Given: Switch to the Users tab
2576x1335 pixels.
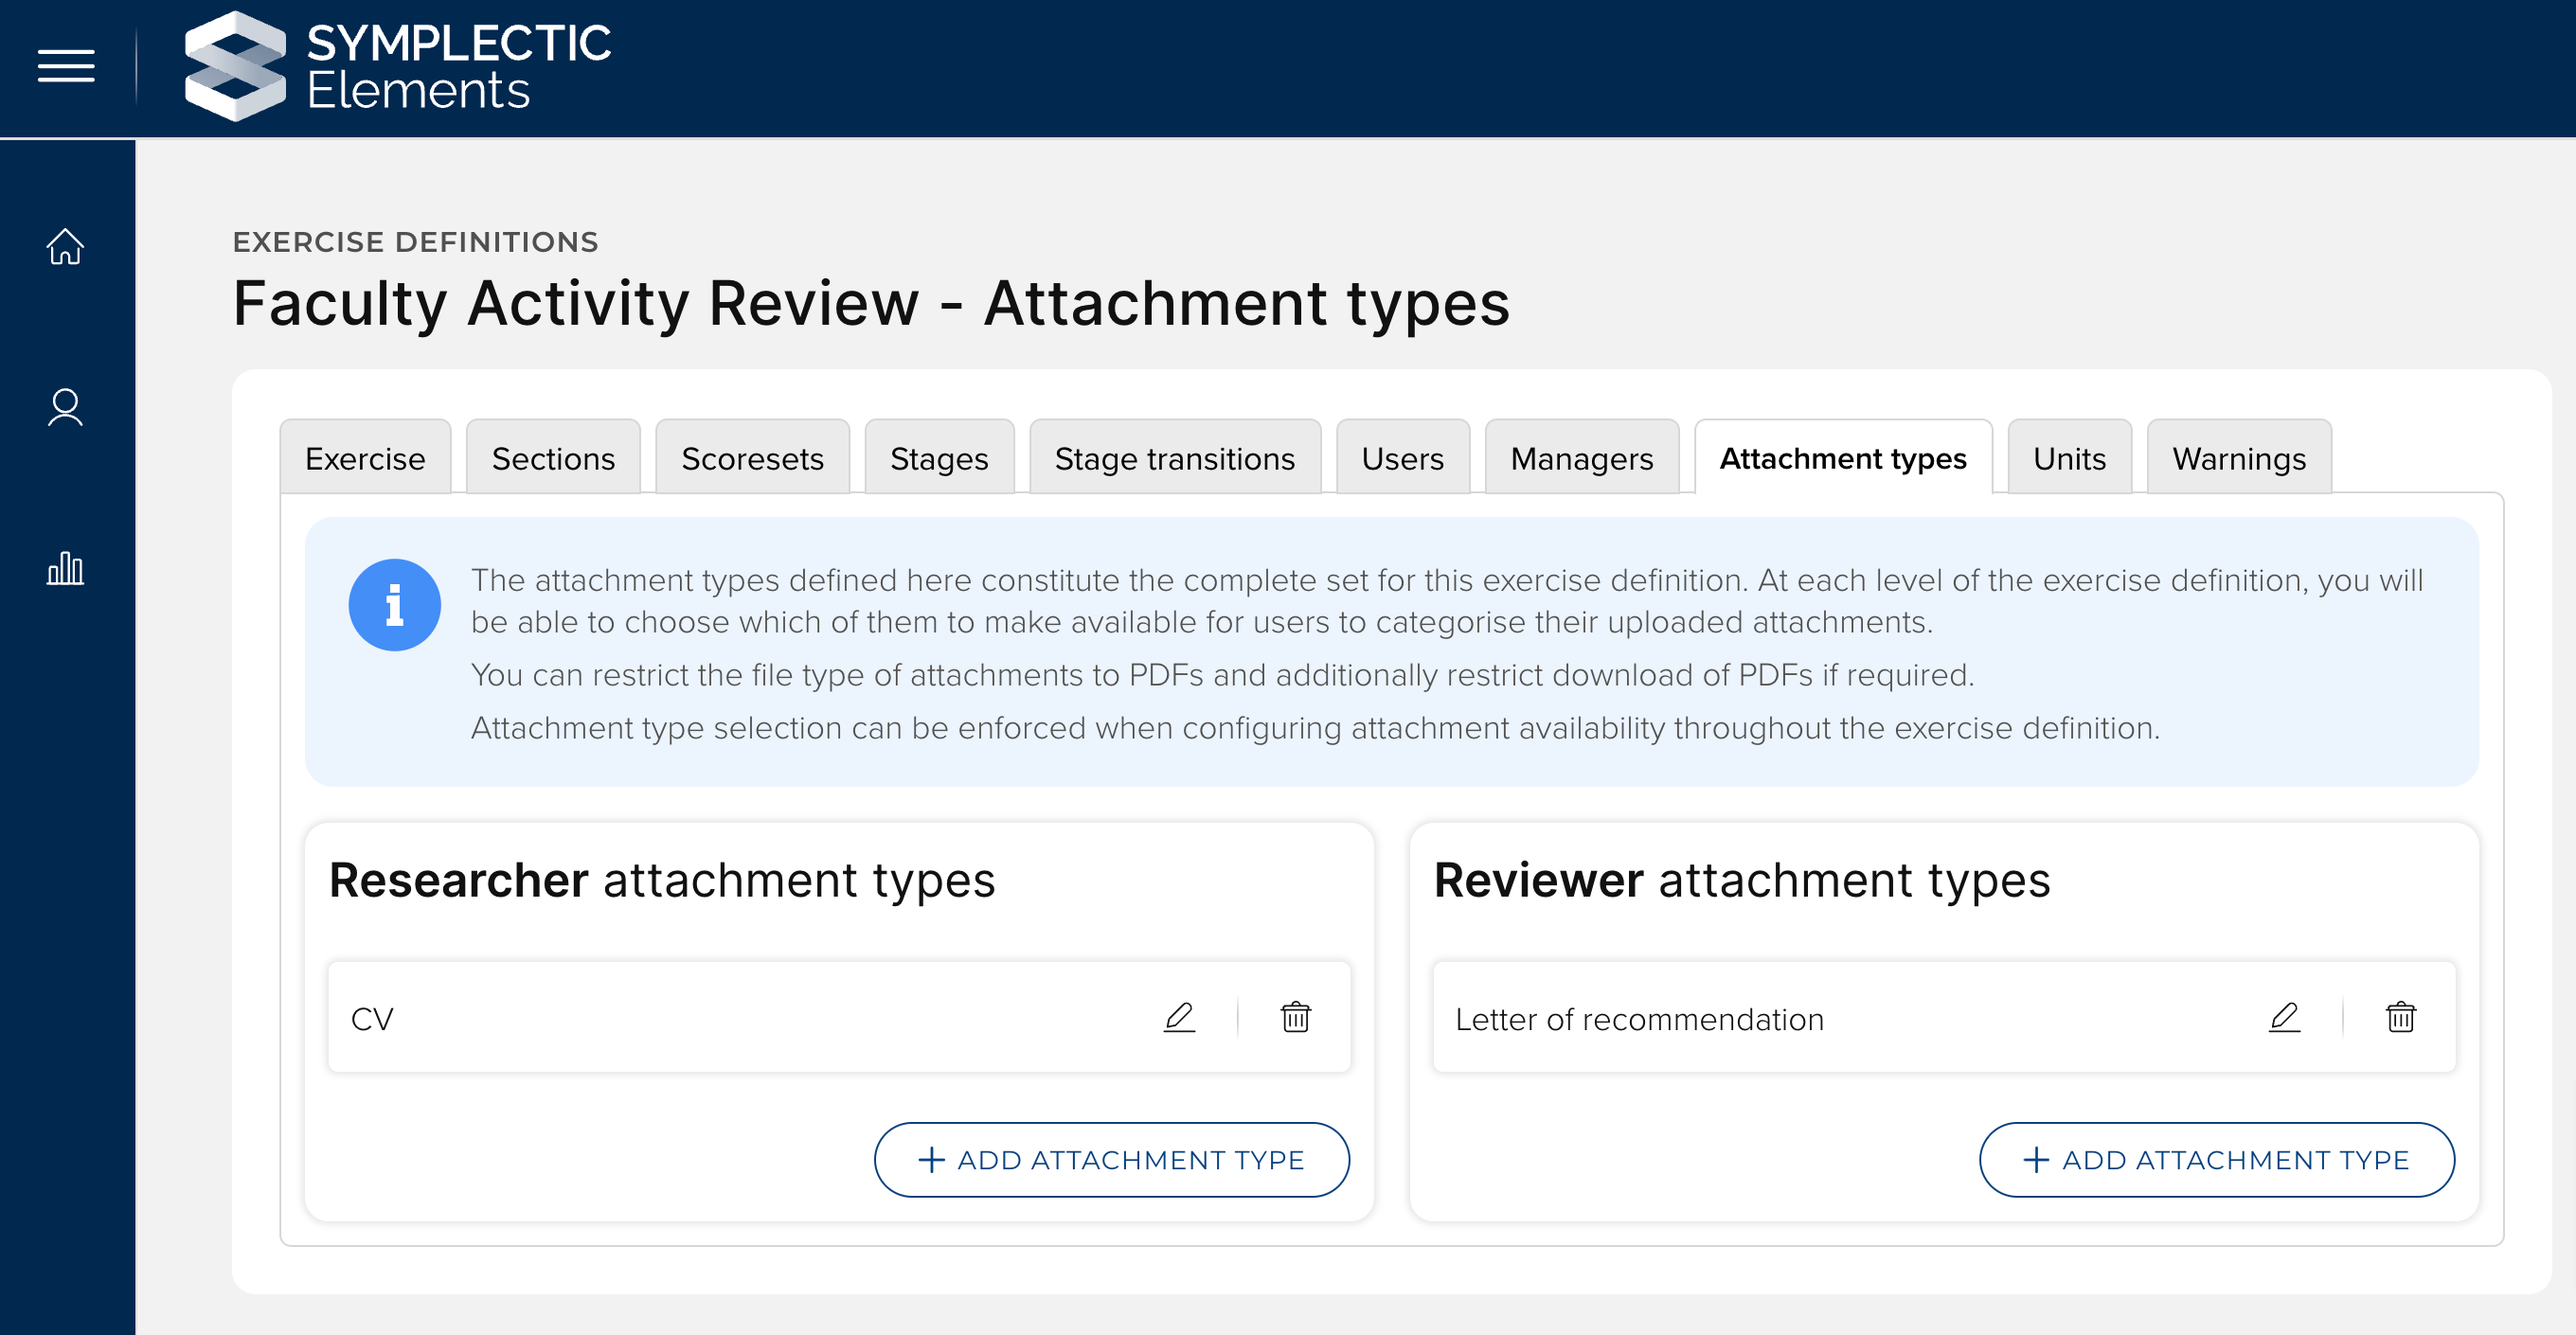Looking at the screenshot, I should tap(1402, 458).
